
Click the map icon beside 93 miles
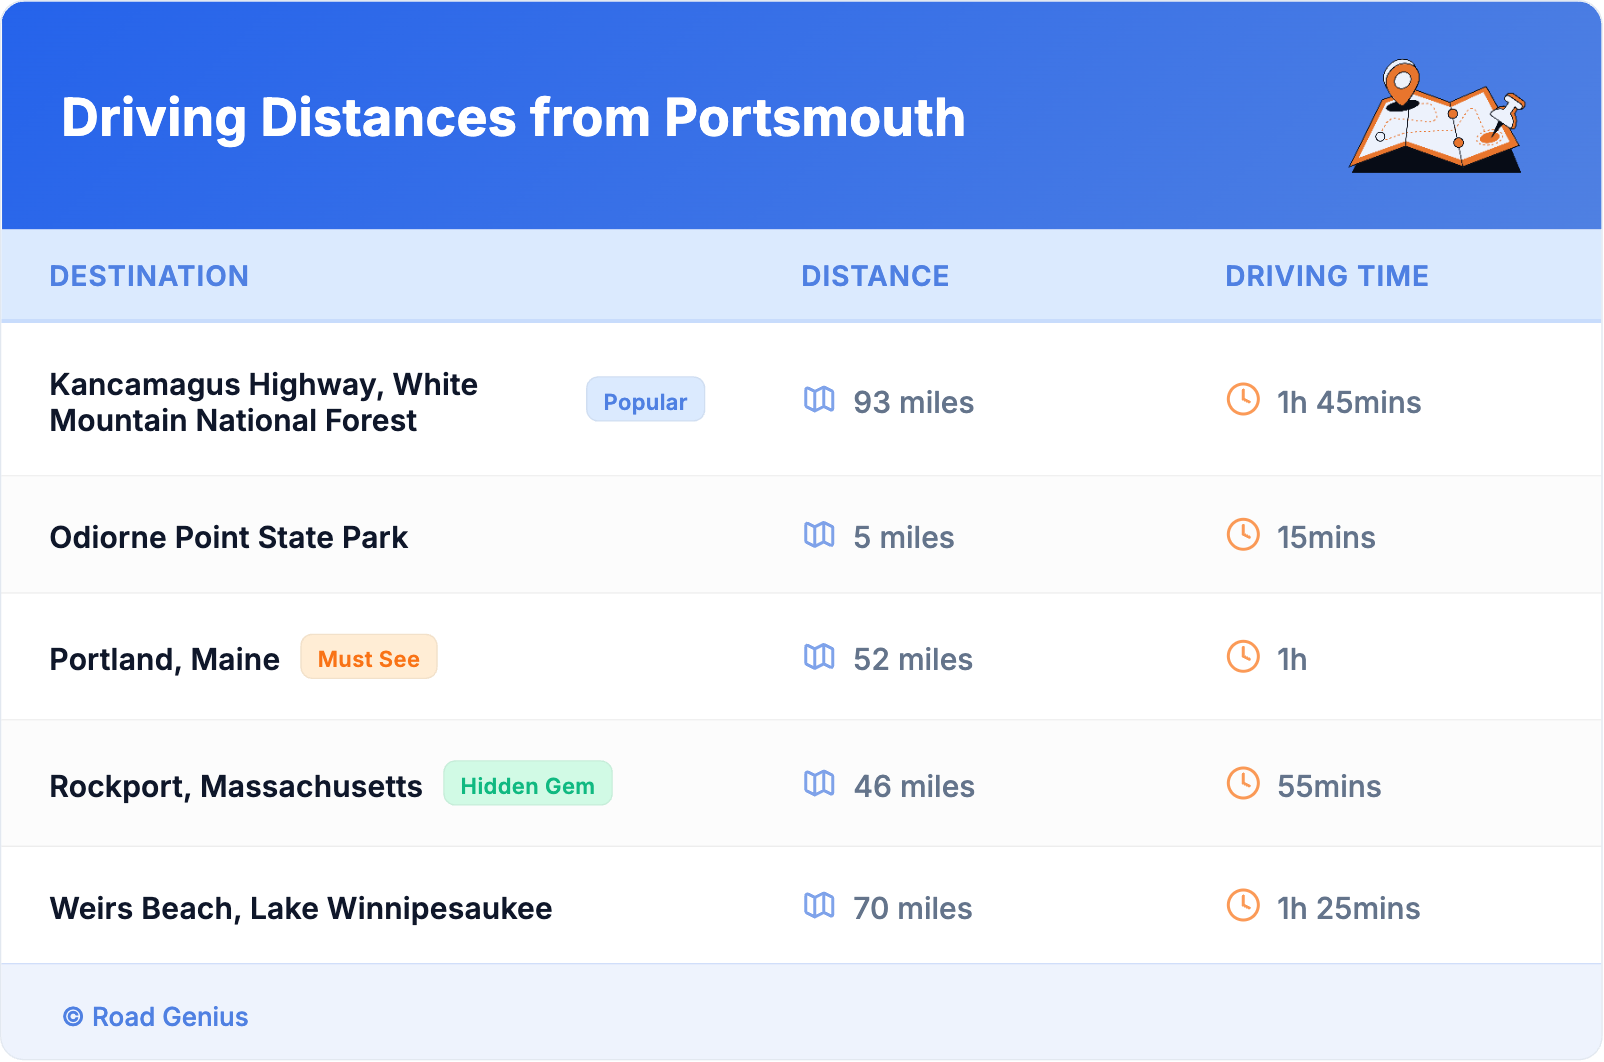point(819,400)
